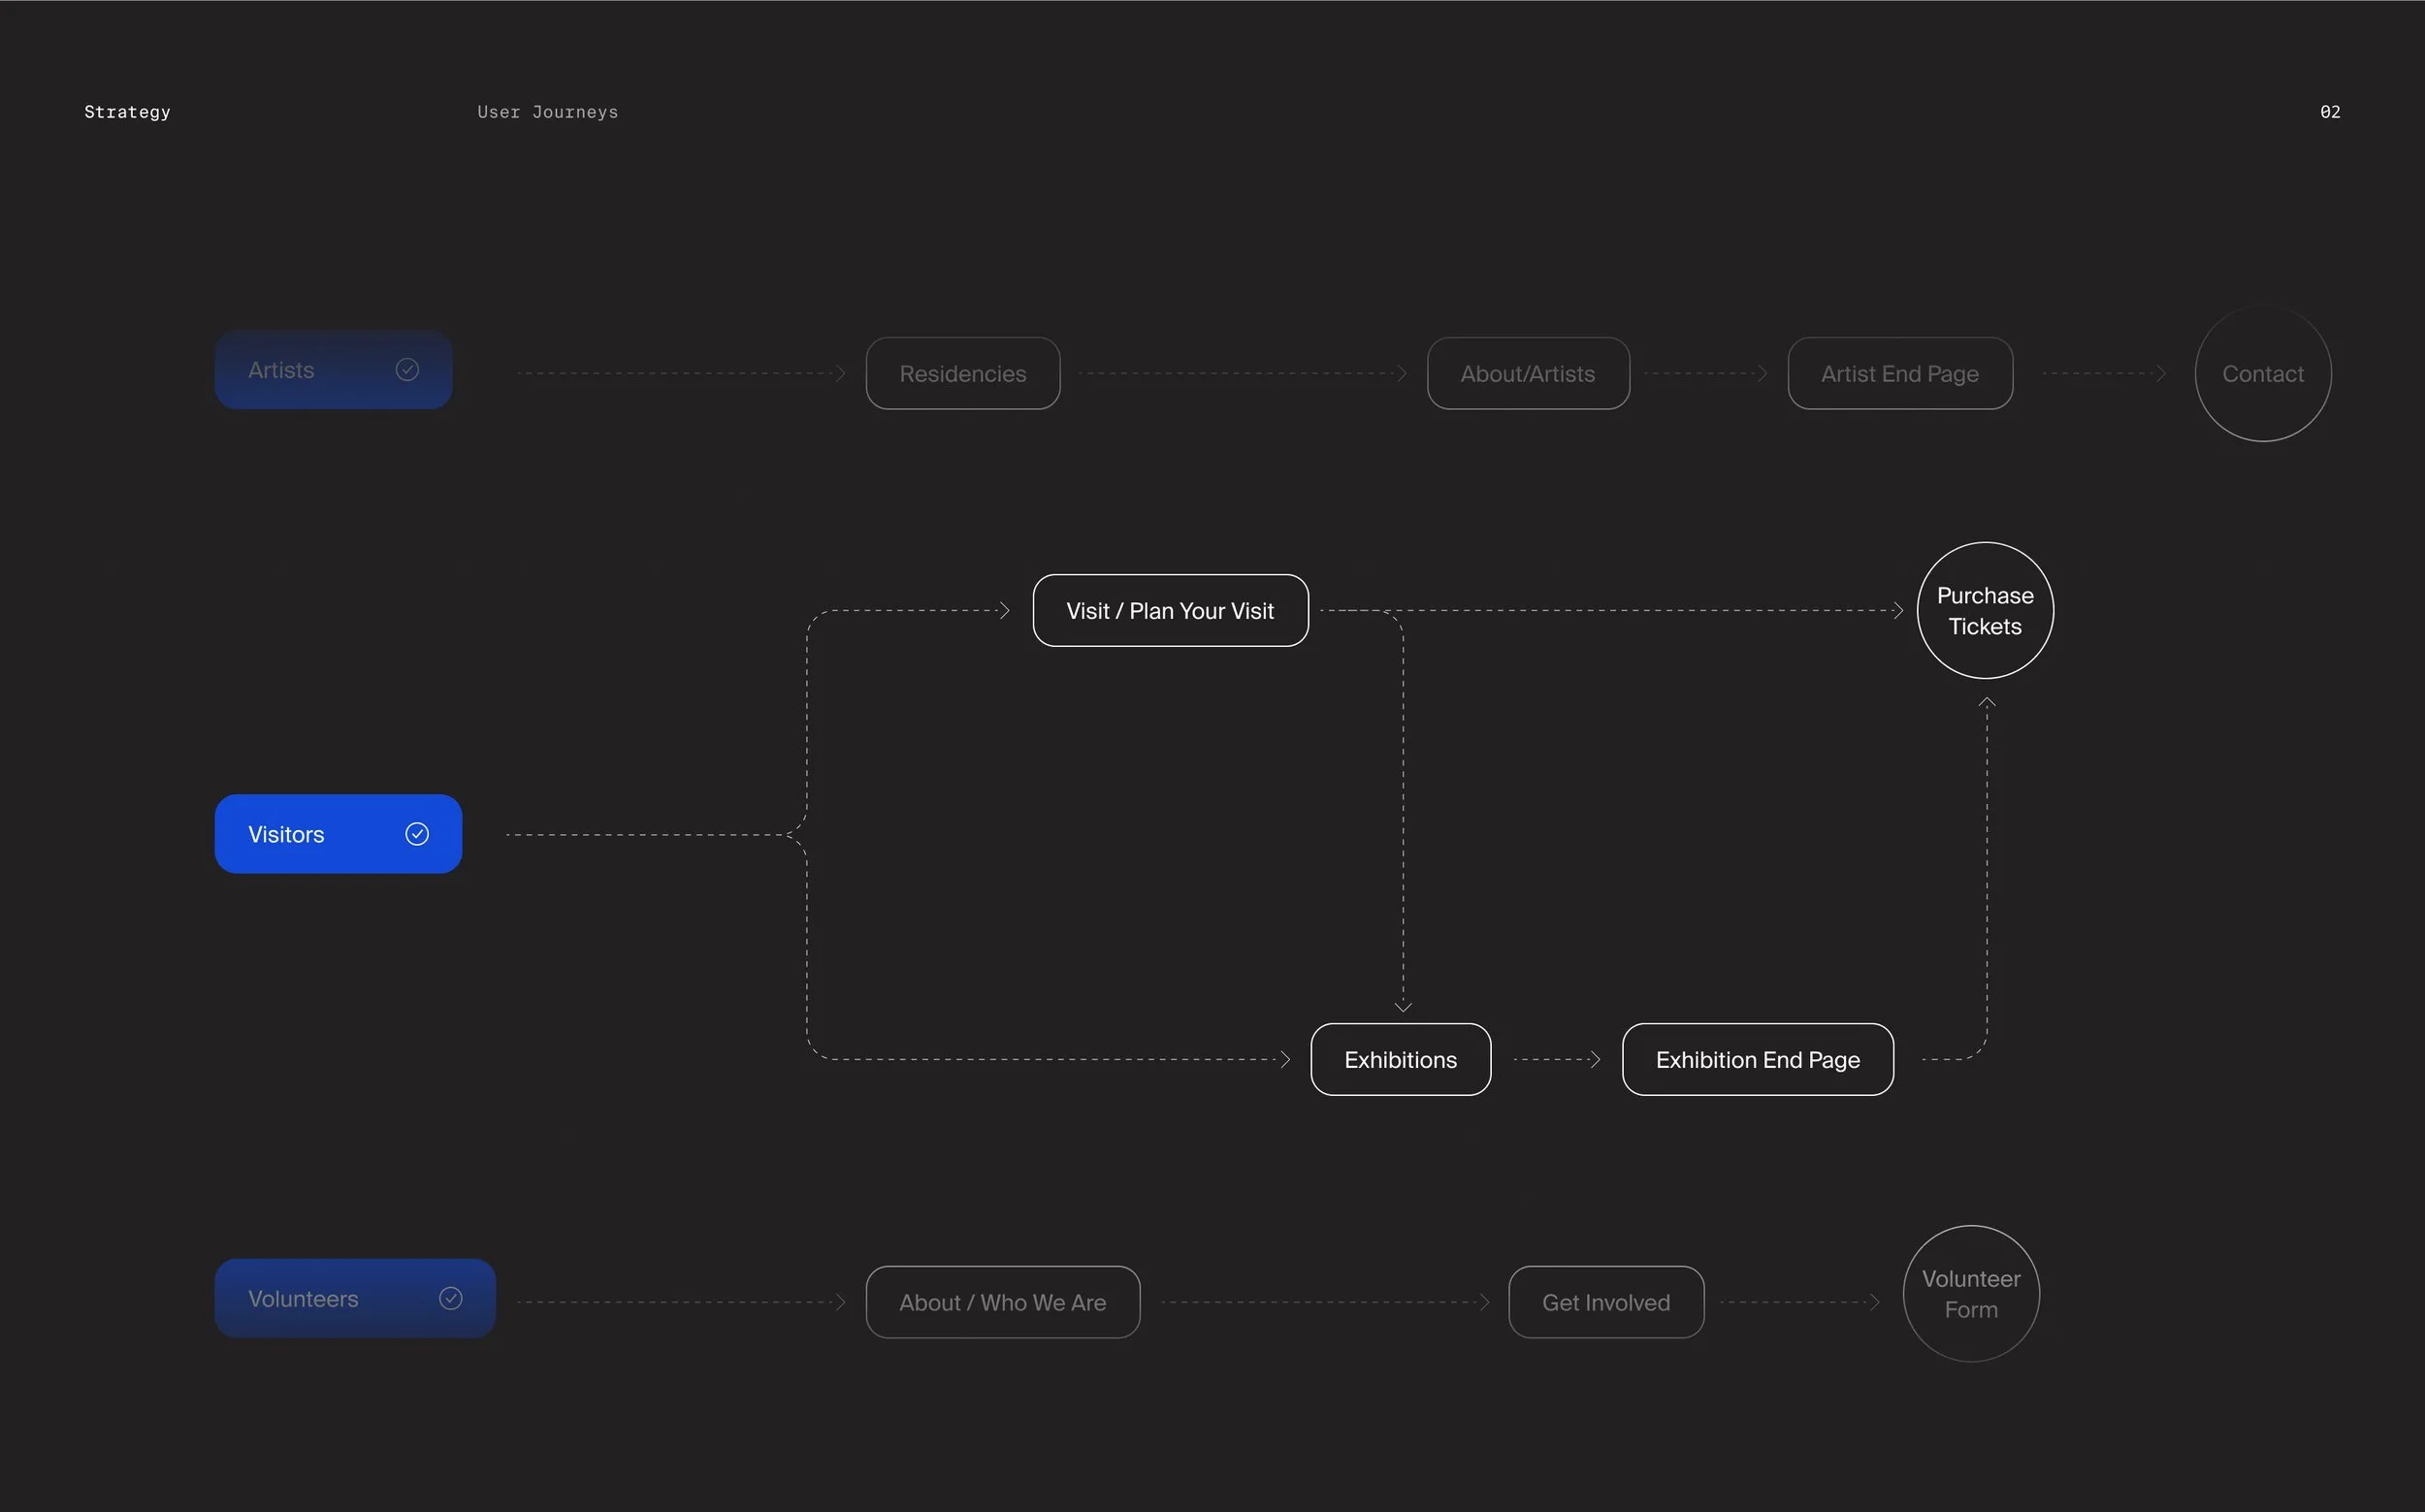
Task: Click the Artist End Page node
Action: coord(1899,374)
